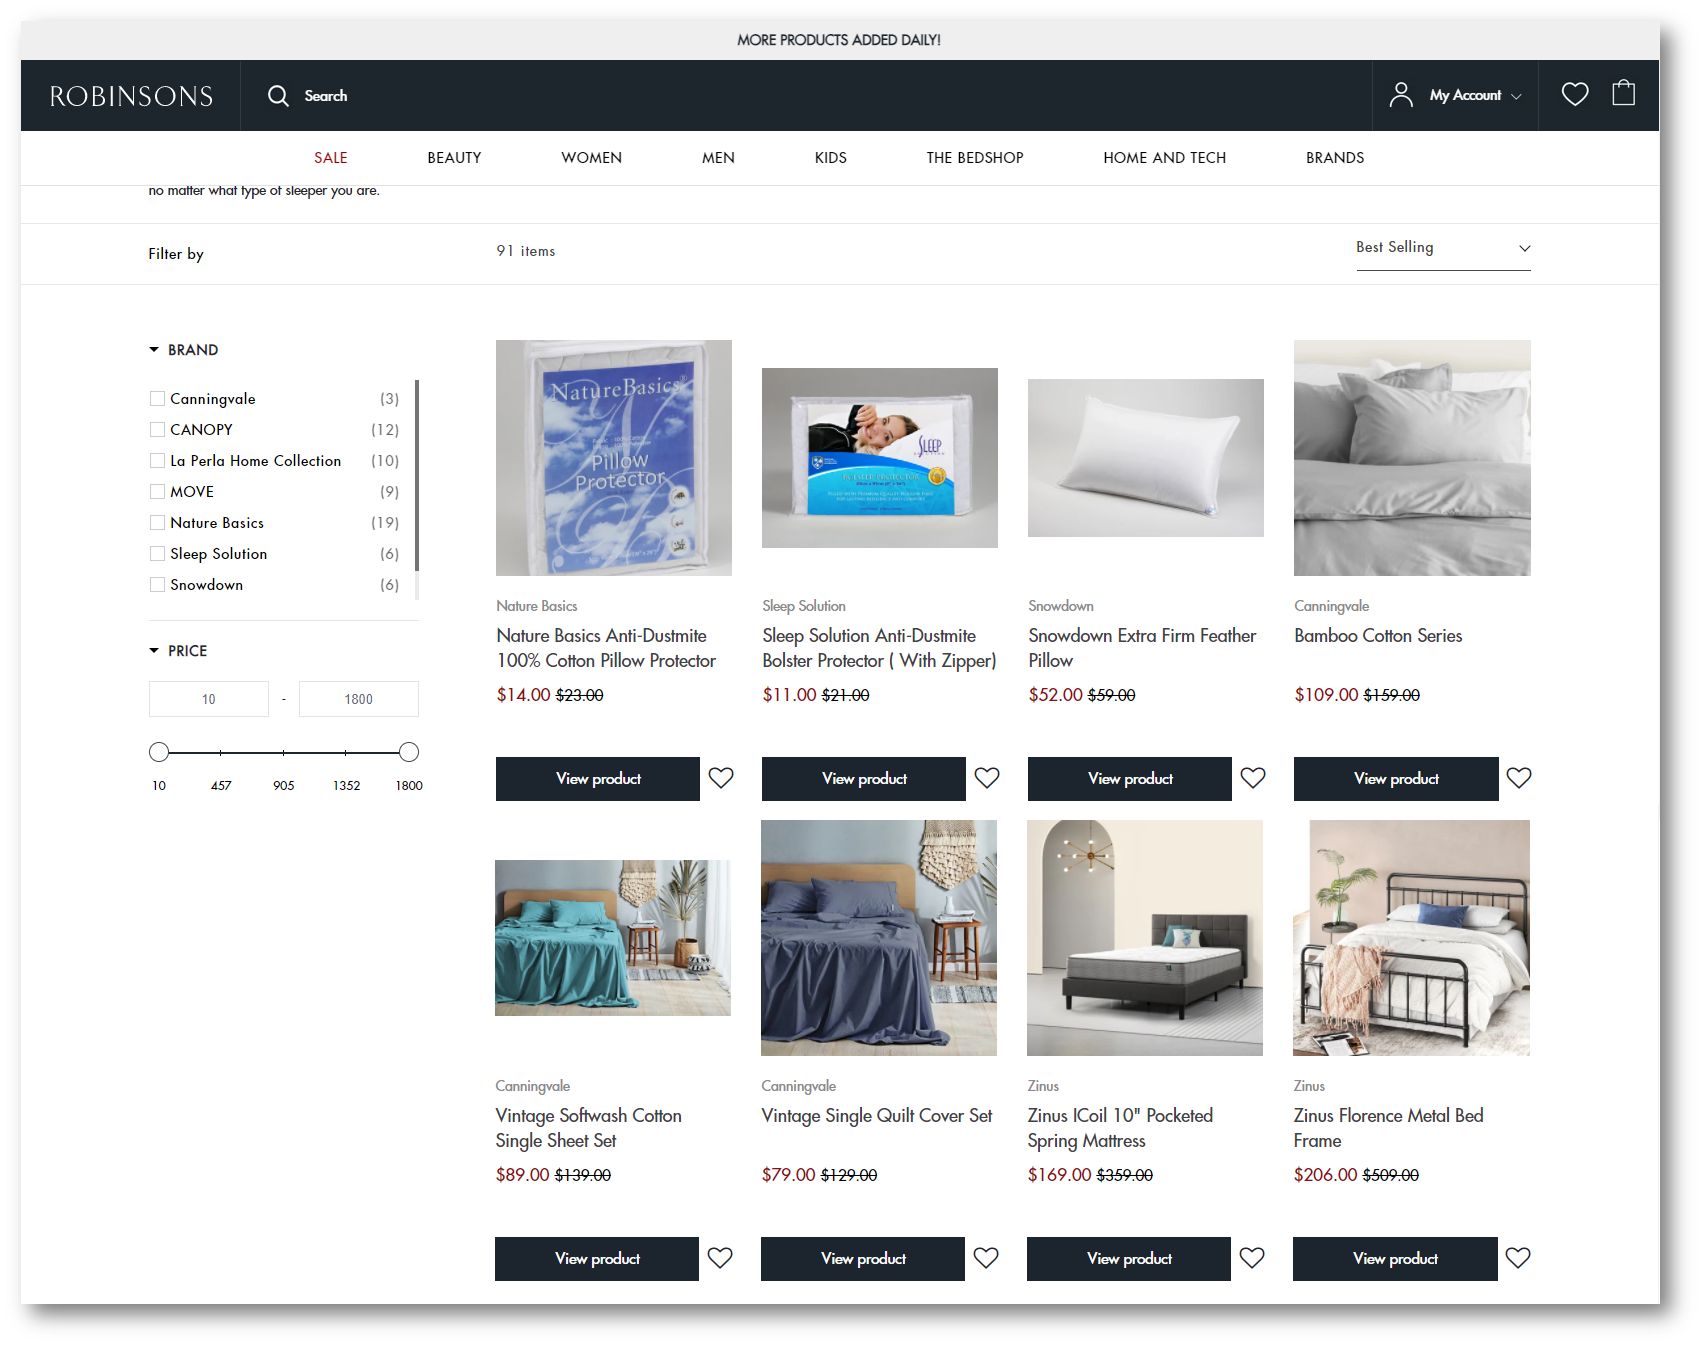Click the minimum price input field
The width and height of the screenshot is (1702, 1346).
click(209, 699)
